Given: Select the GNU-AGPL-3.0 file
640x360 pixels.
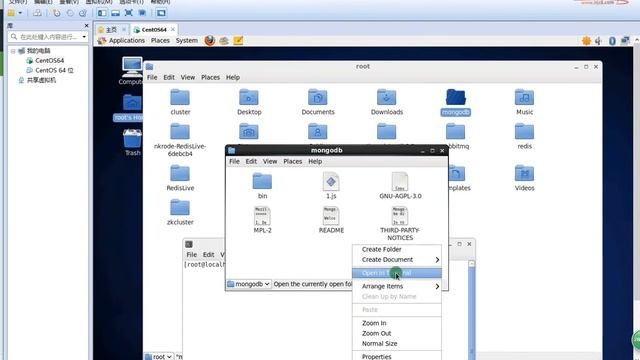Looking at the screenshot, I should click(400, 186).
